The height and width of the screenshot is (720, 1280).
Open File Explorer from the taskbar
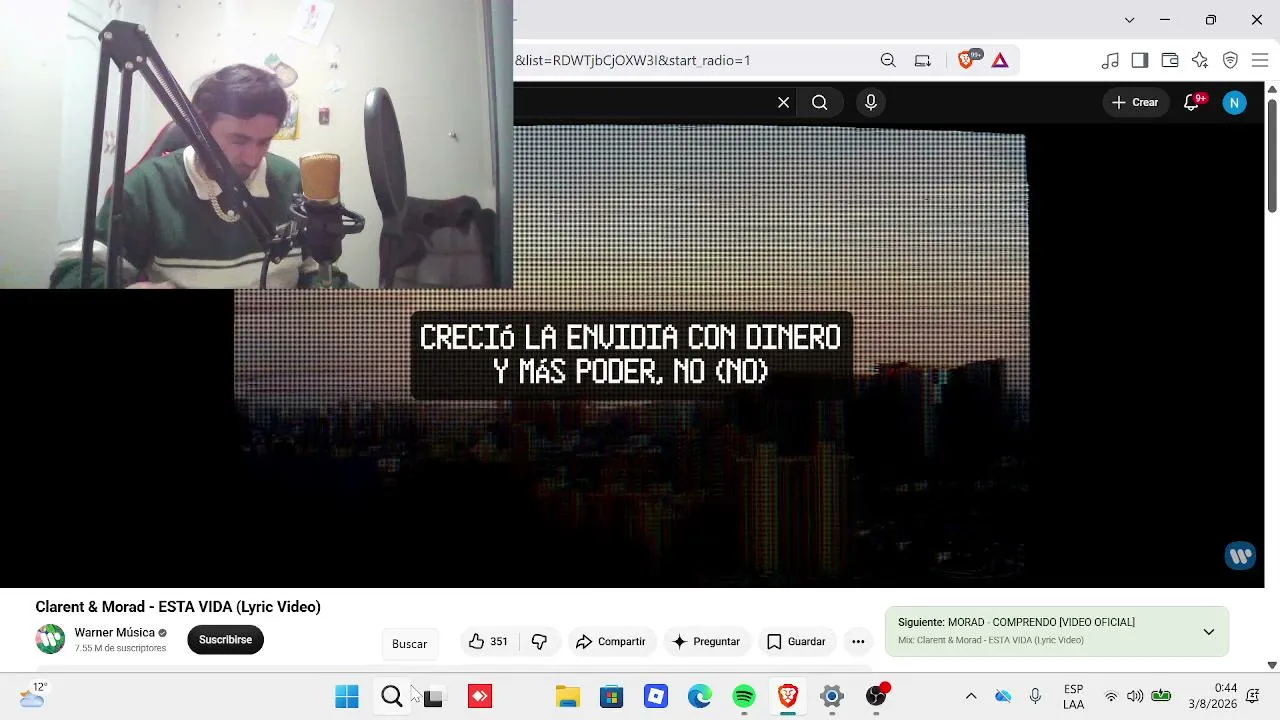568,696
